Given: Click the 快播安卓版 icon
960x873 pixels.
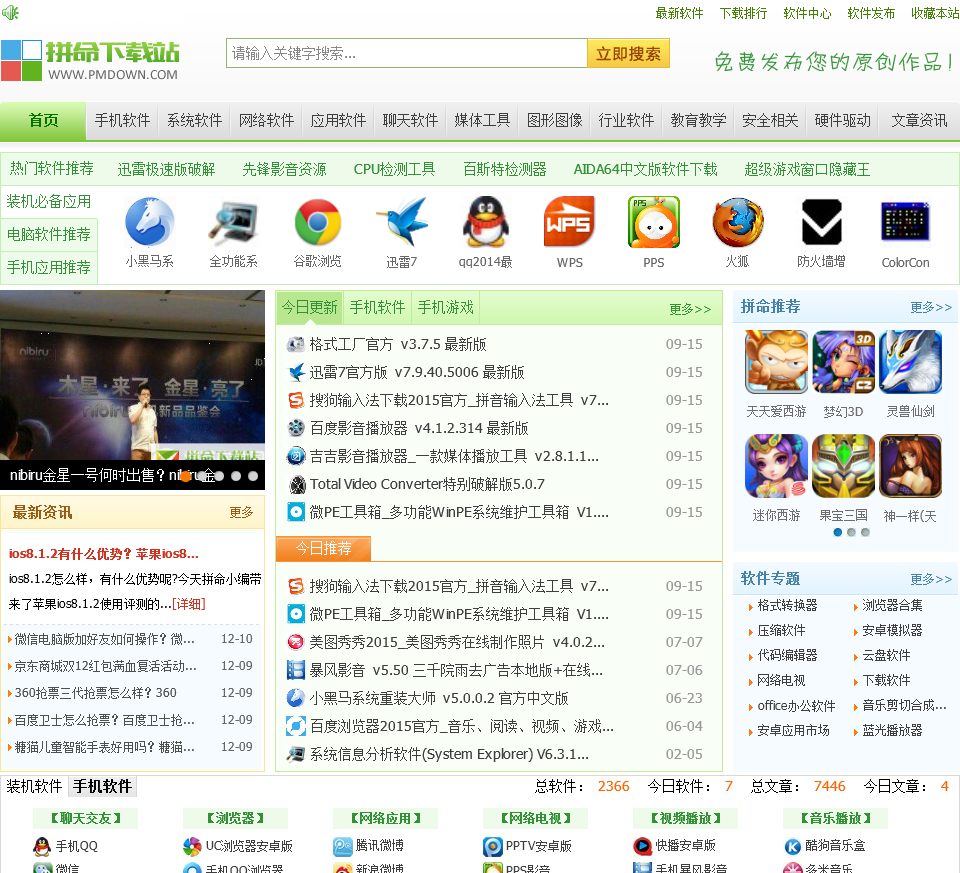Looking at the screenshot, I should click(x=642, y=846).
